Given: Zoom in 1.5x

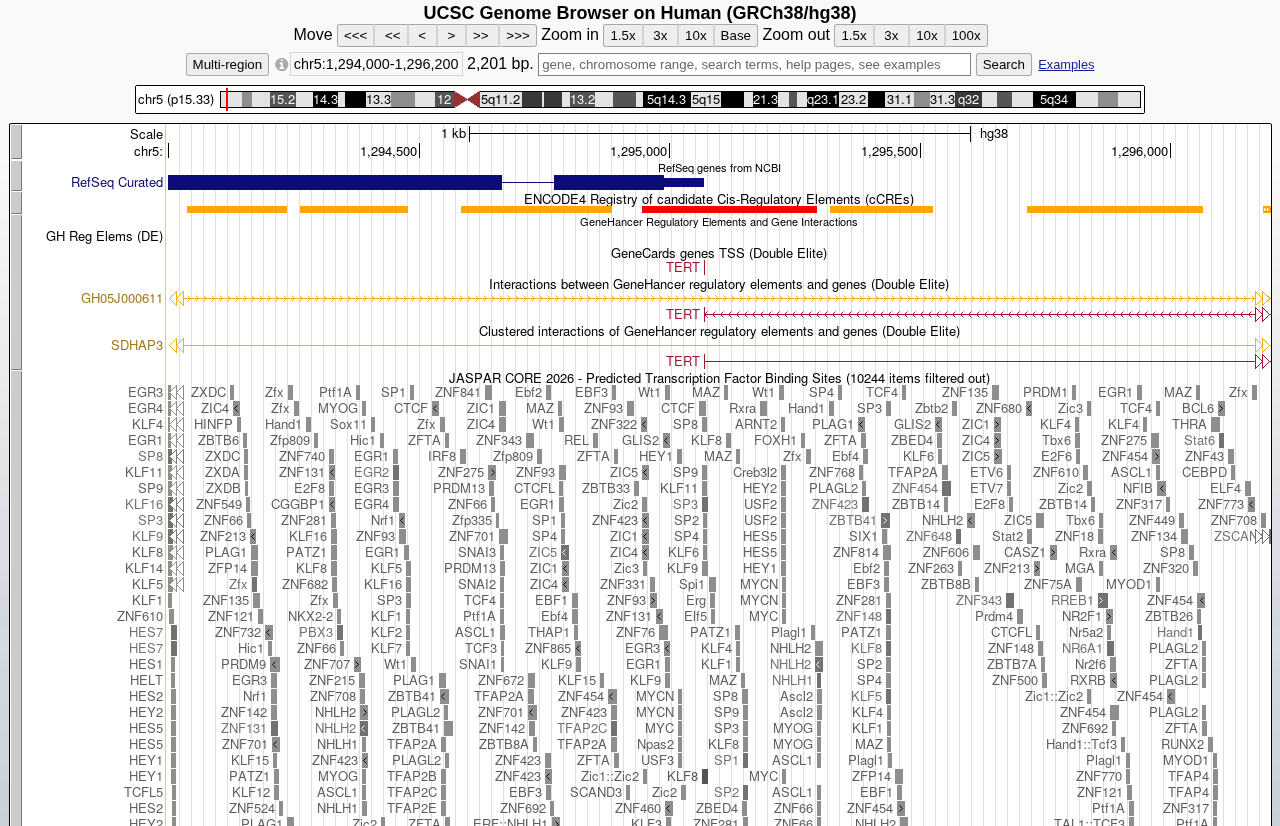Looking at the screenshot, I should point(622,36).
